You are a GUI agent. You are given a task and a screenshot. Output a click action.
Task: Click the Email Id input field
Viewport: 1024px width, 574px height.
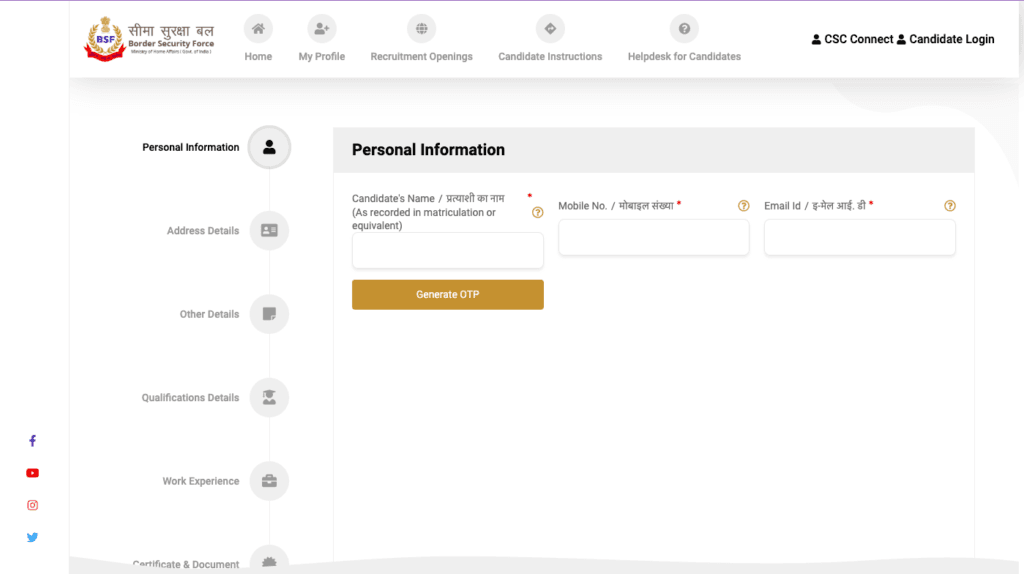pyautogui.click(x=860, y=237)
